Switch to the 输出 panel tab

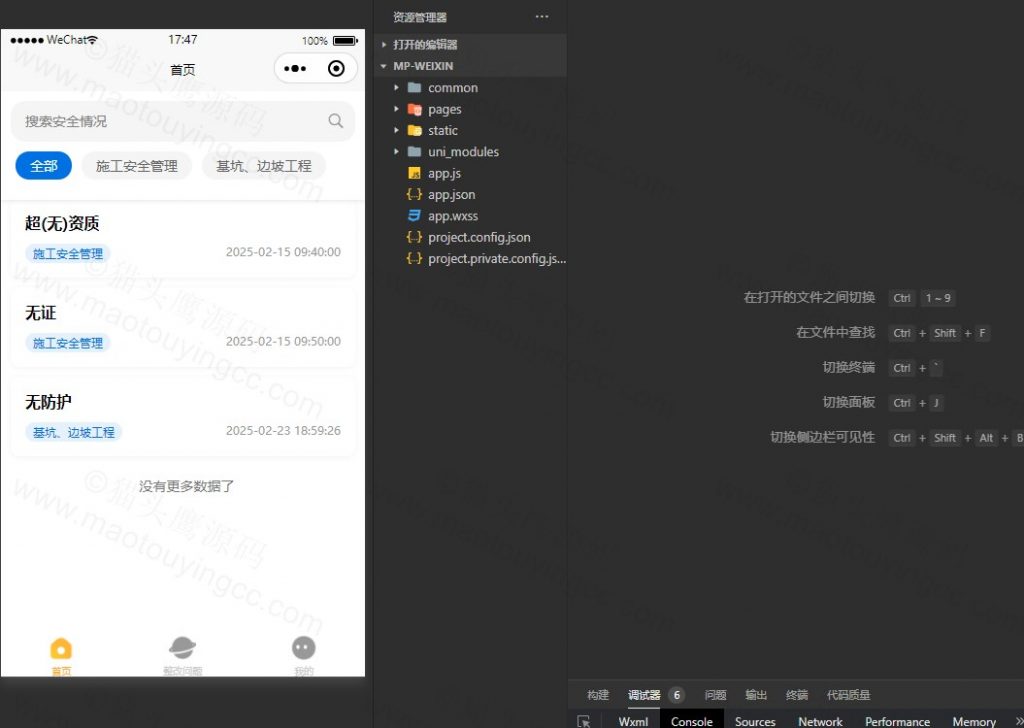coord(756,695)
